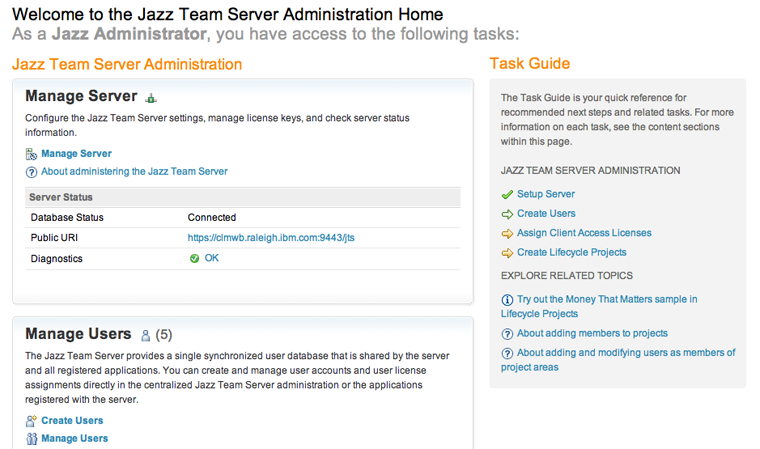This screenshot has height=449, width=760.
Task: Select Create Users under Manage Users section
Action: click(x=72, y=421)
